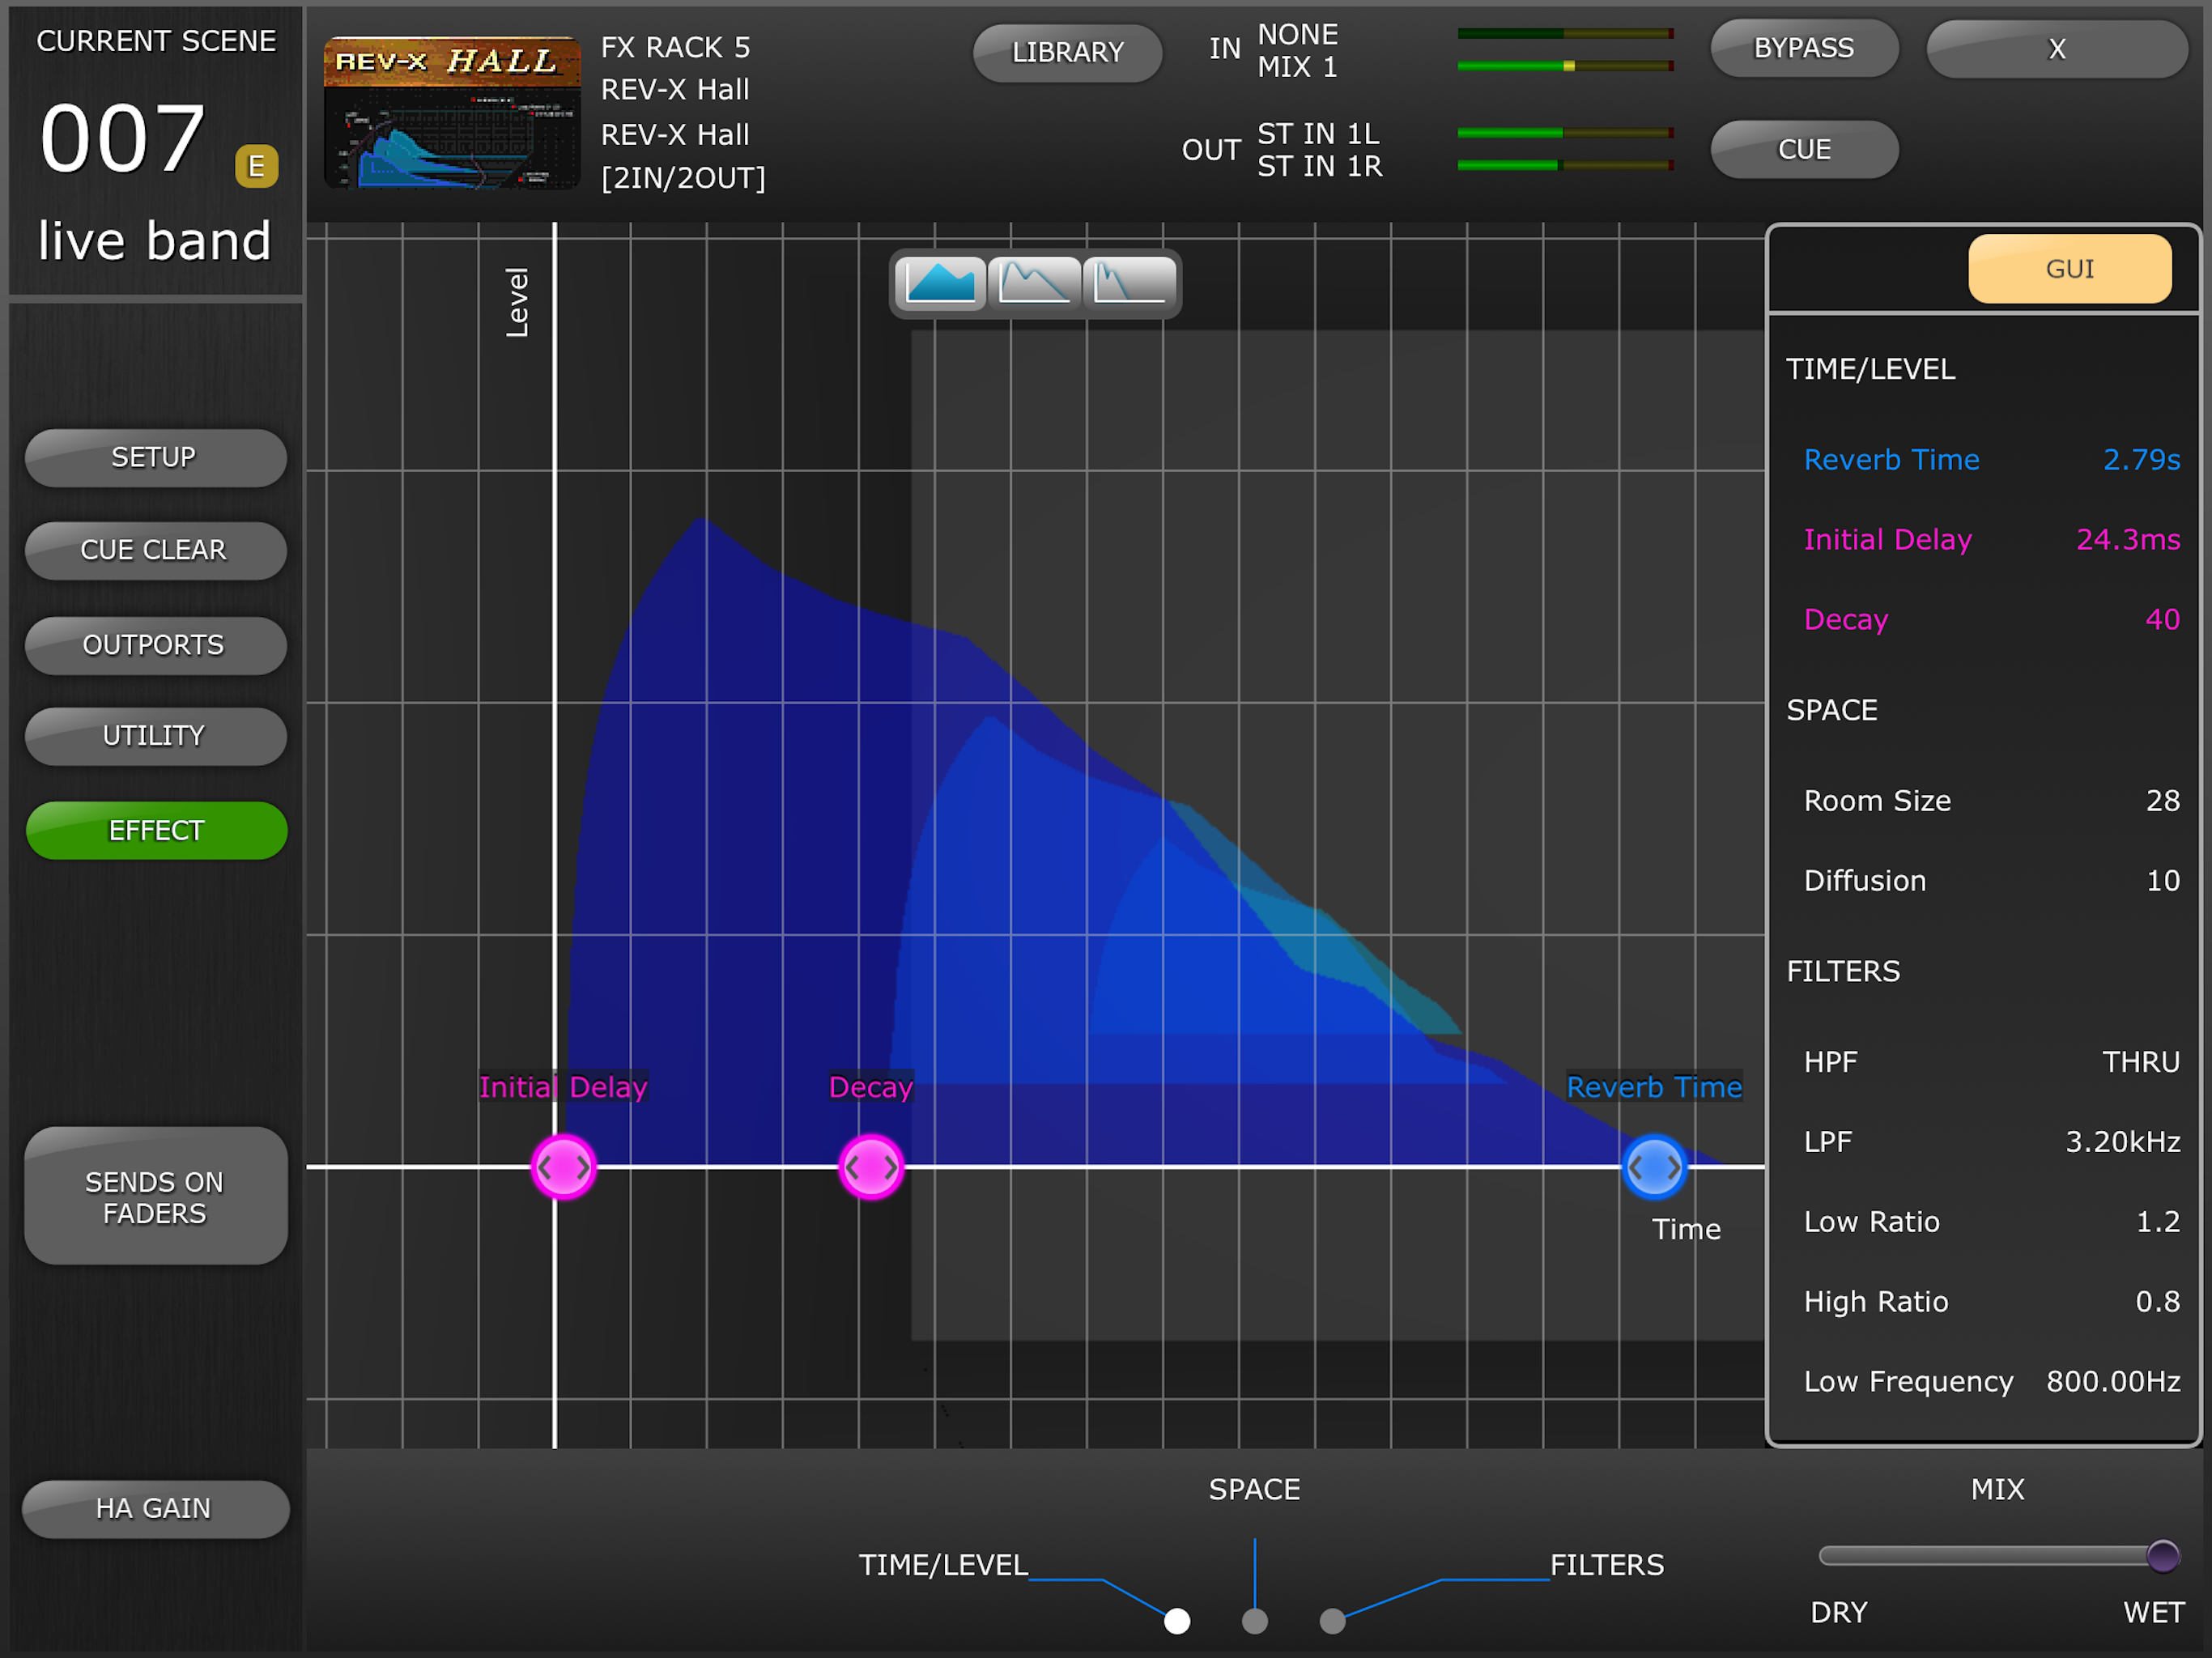The height and width of the screenshot is (1658, 2212).
Task: Click the Decay magenta handle
Action: click(x=871, y=1167)
